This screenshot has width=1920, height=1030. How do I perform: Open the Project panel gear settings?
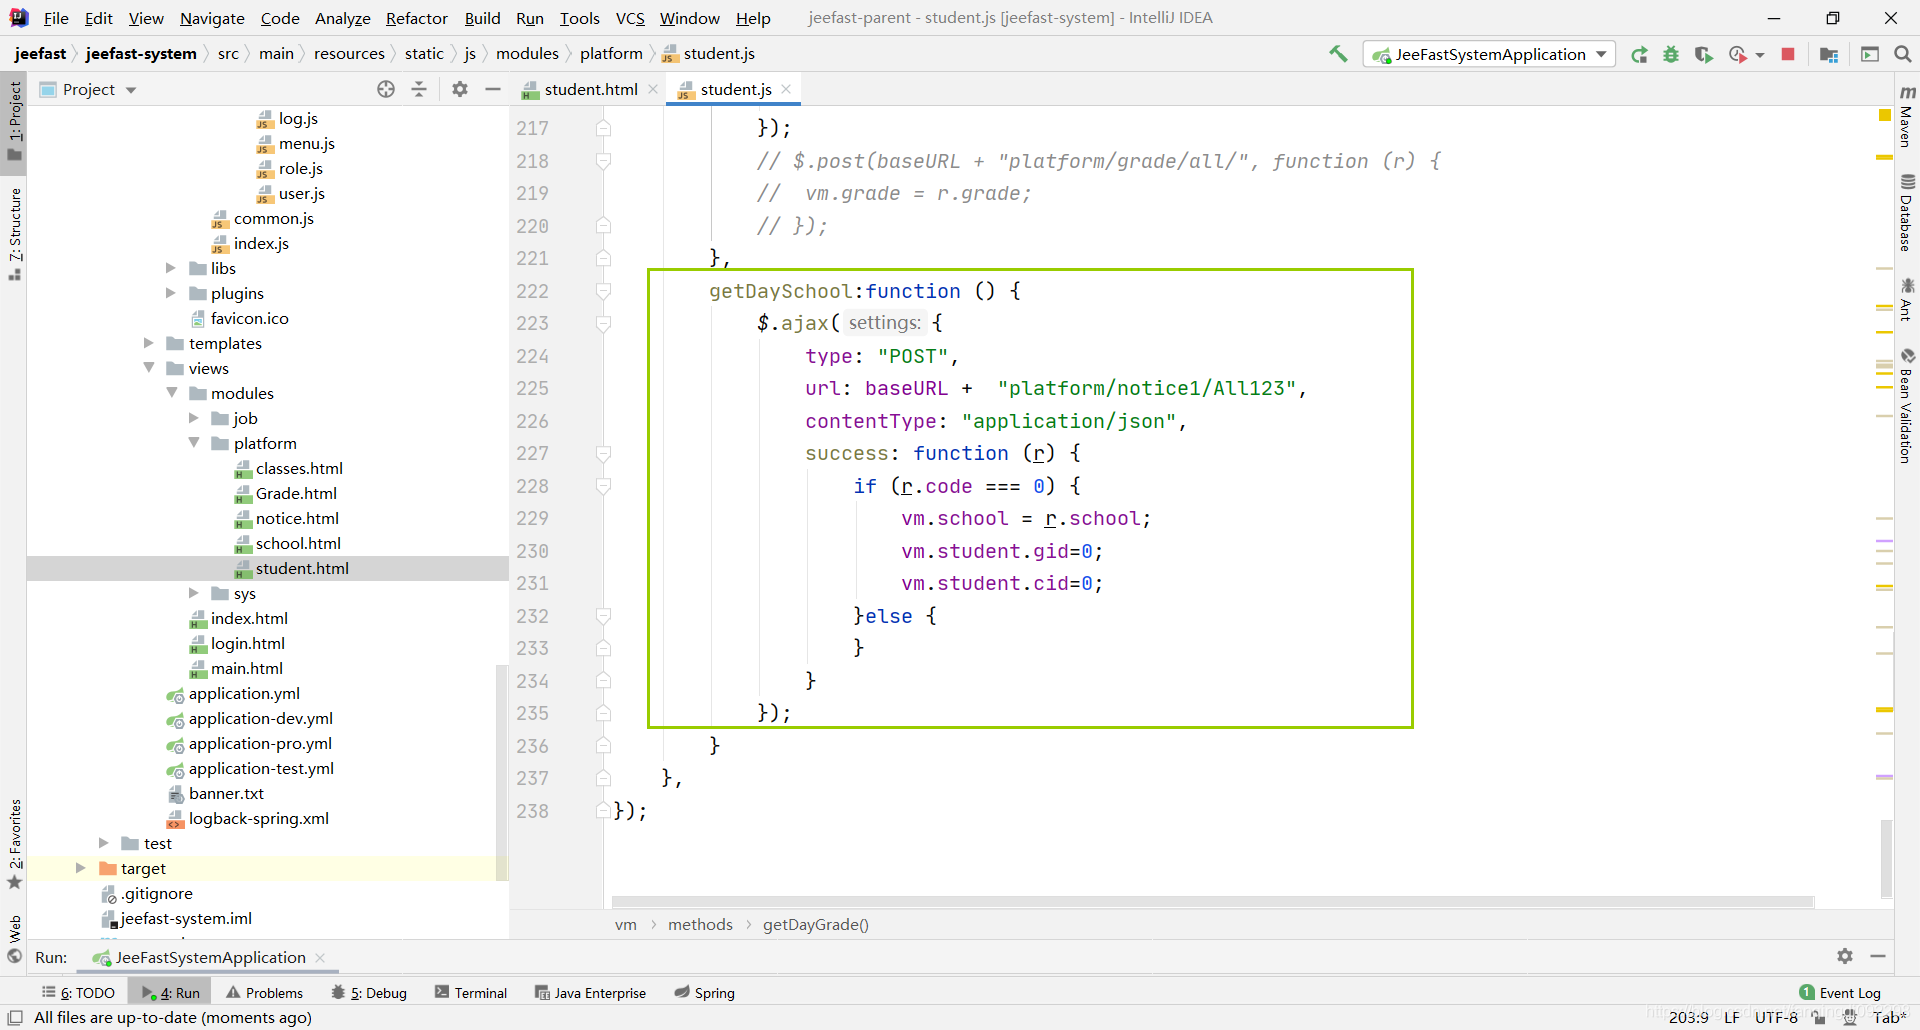click(x=460, y=90)
